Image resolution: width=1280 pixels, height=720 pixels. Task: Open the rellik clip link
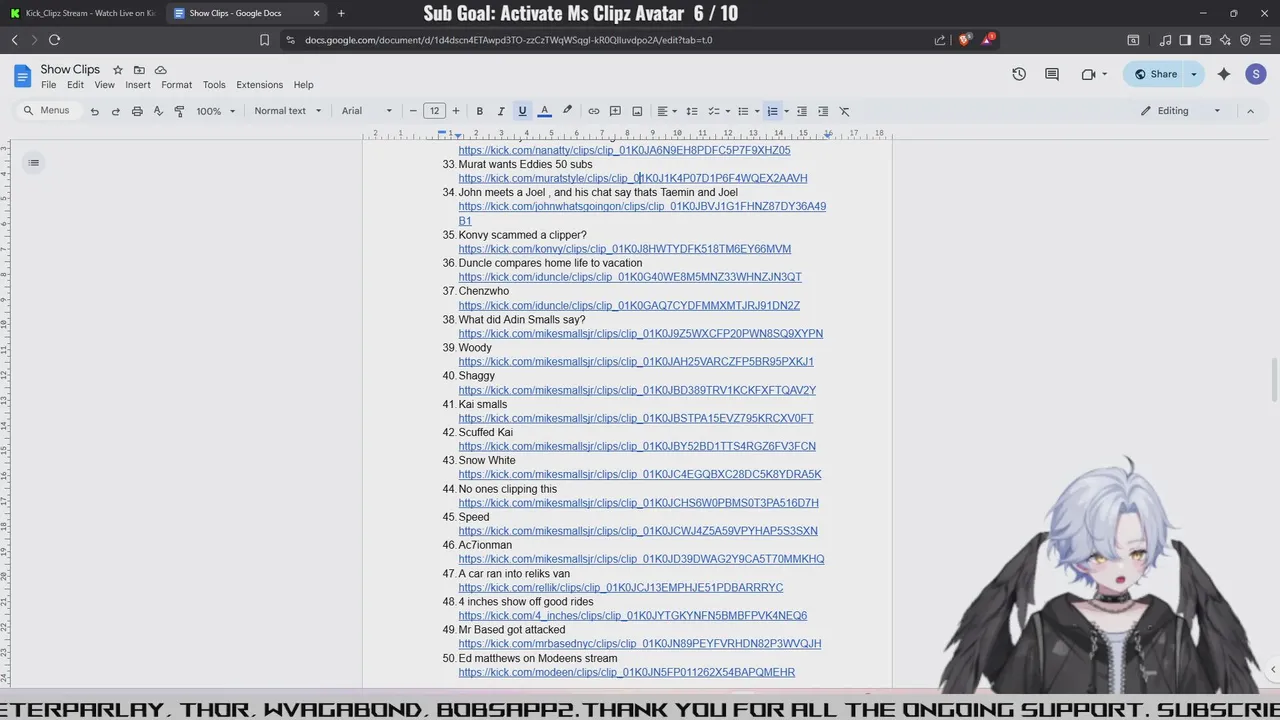[621, 588]
